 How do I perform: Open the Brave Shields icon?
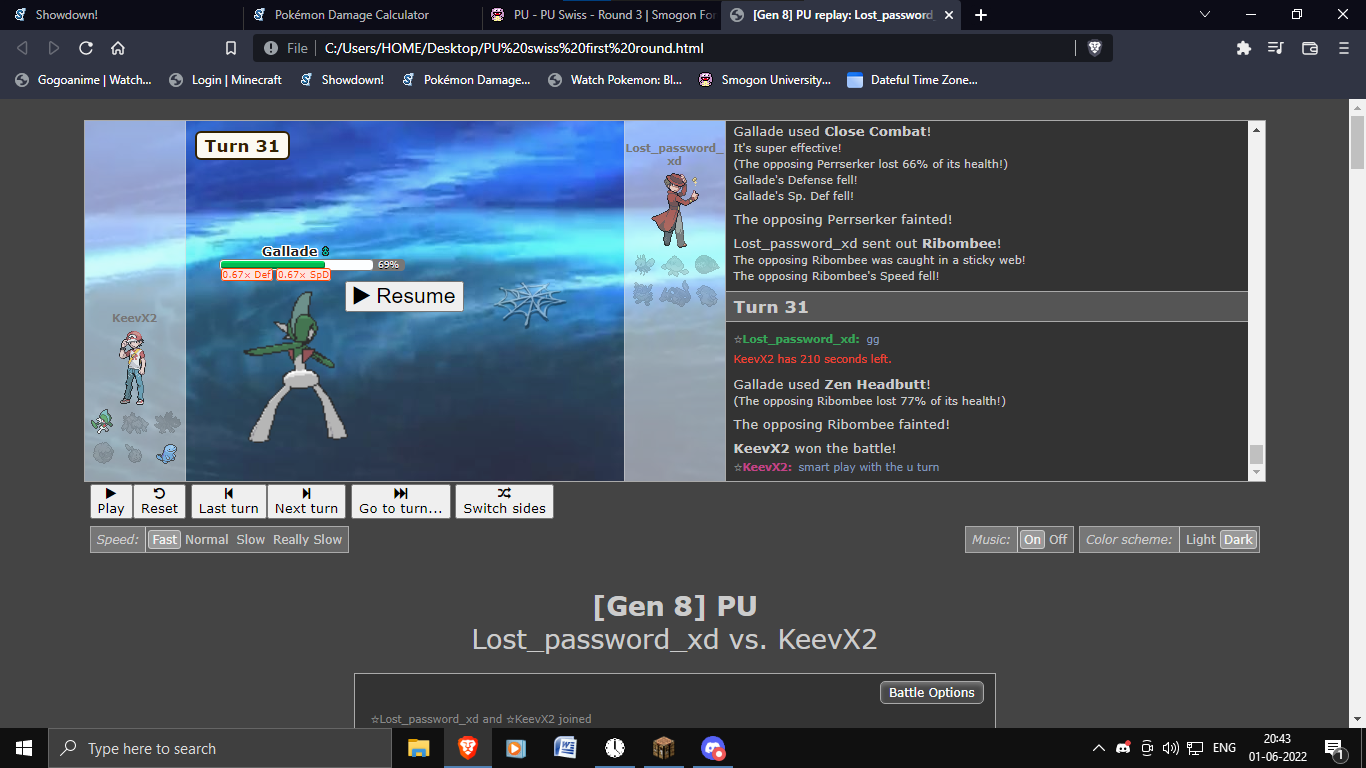1094,48
